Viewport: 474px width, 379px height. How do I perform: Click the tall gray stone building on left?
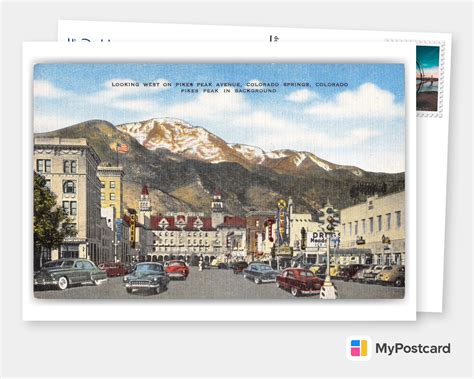point(67,200)
